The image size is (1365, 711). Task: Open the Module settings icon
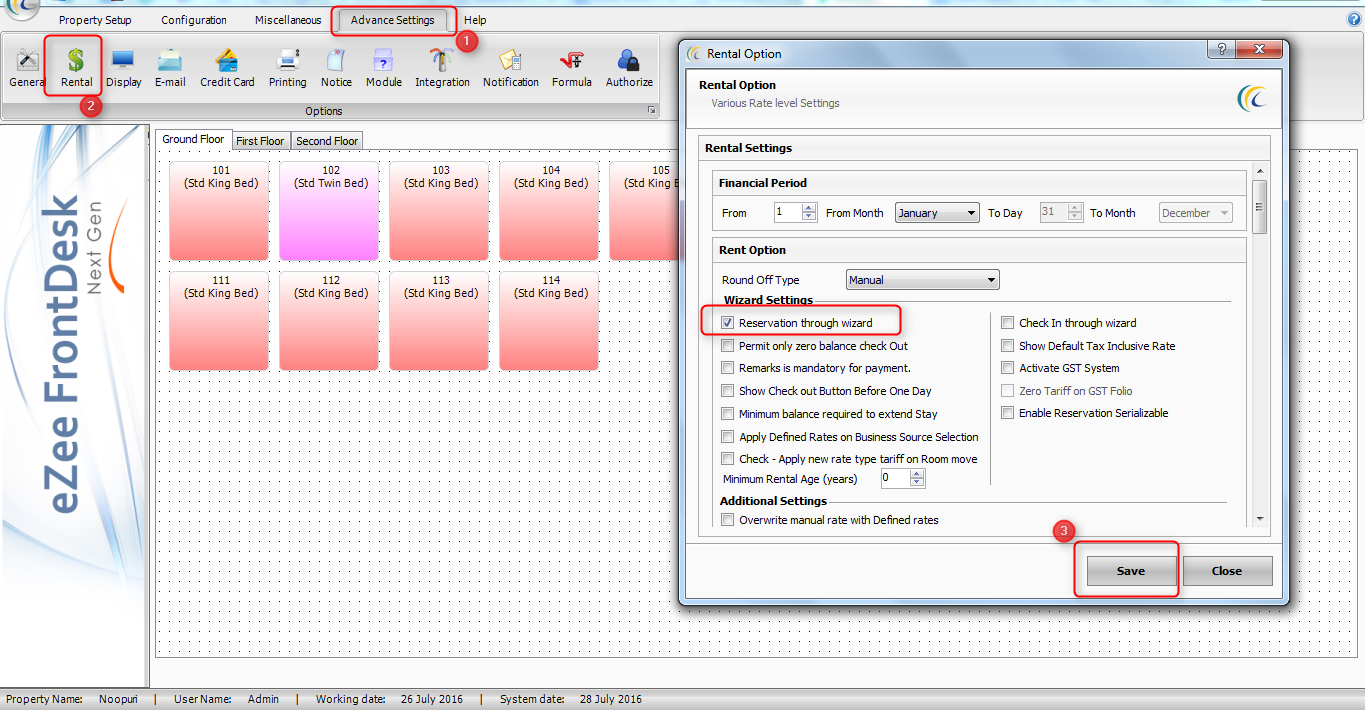coord(384,67)
